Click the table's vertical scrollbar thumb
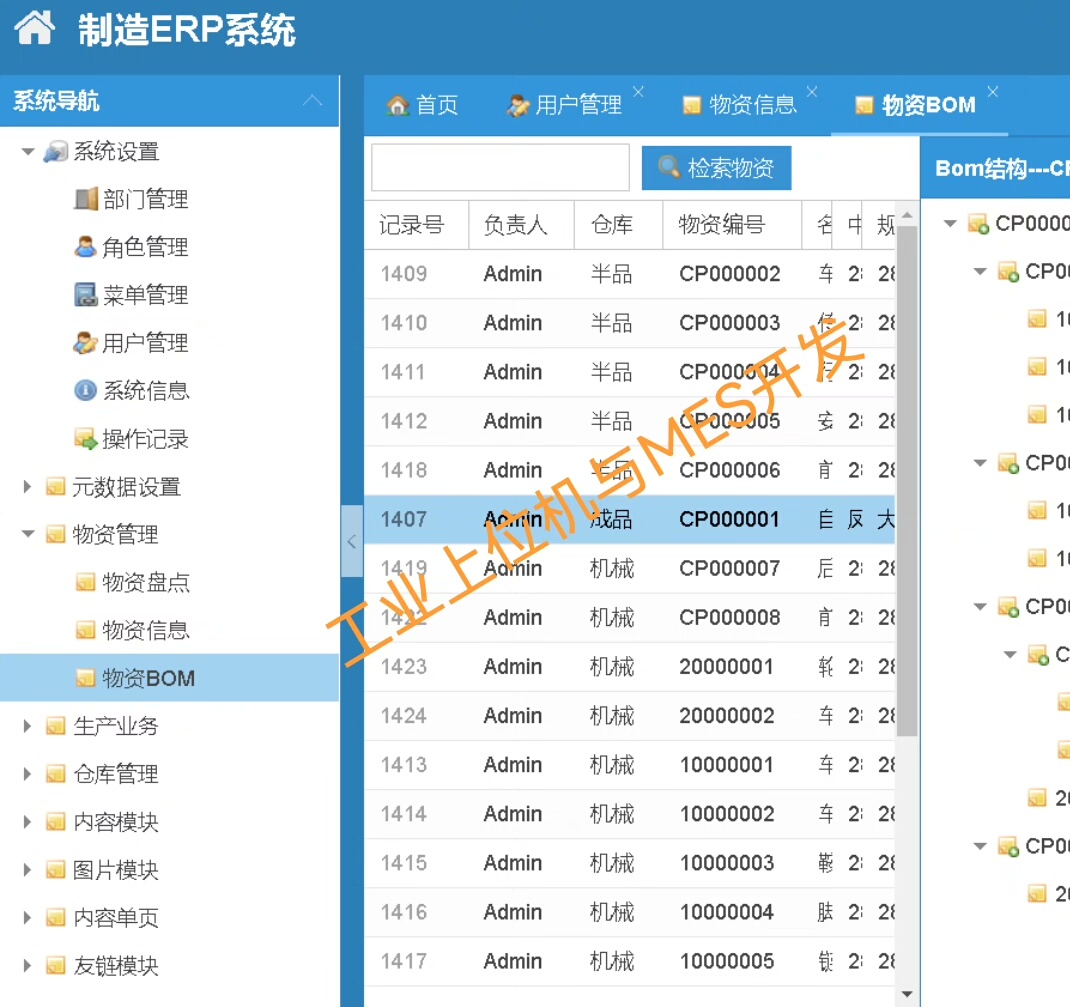Image resolution: width=1070 pixels, height=1007 pixels. (x=906, y=480)
